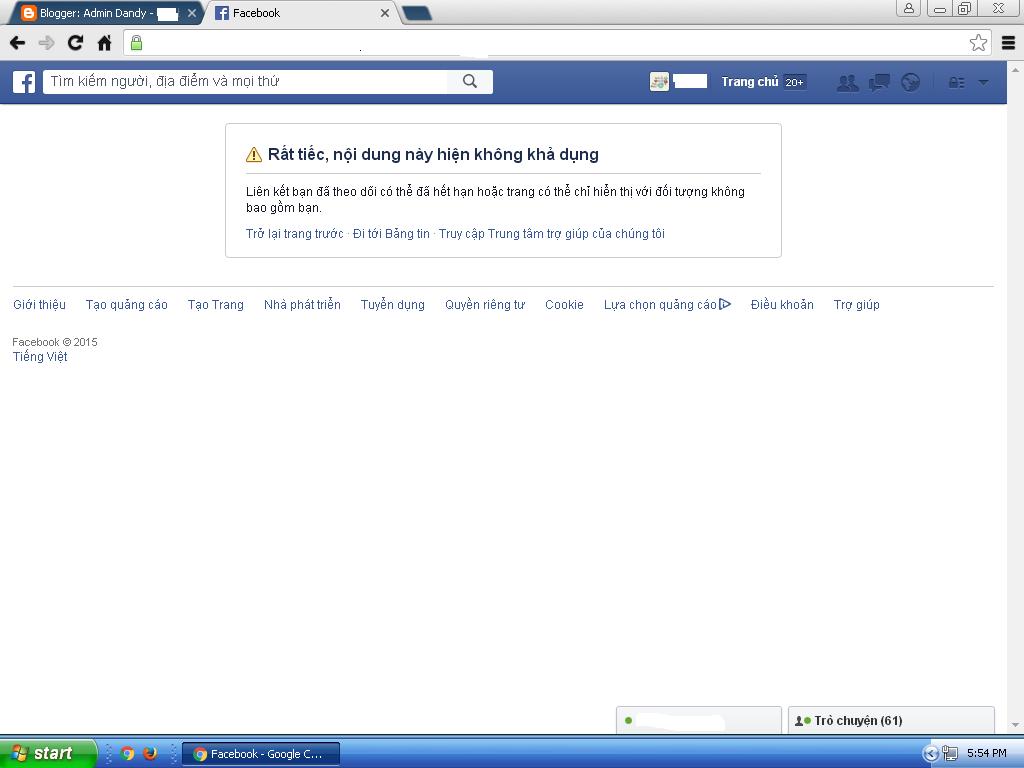
Task: Switch to the Blogger Admin Dandy tab
Action: (x=99, y=13)
